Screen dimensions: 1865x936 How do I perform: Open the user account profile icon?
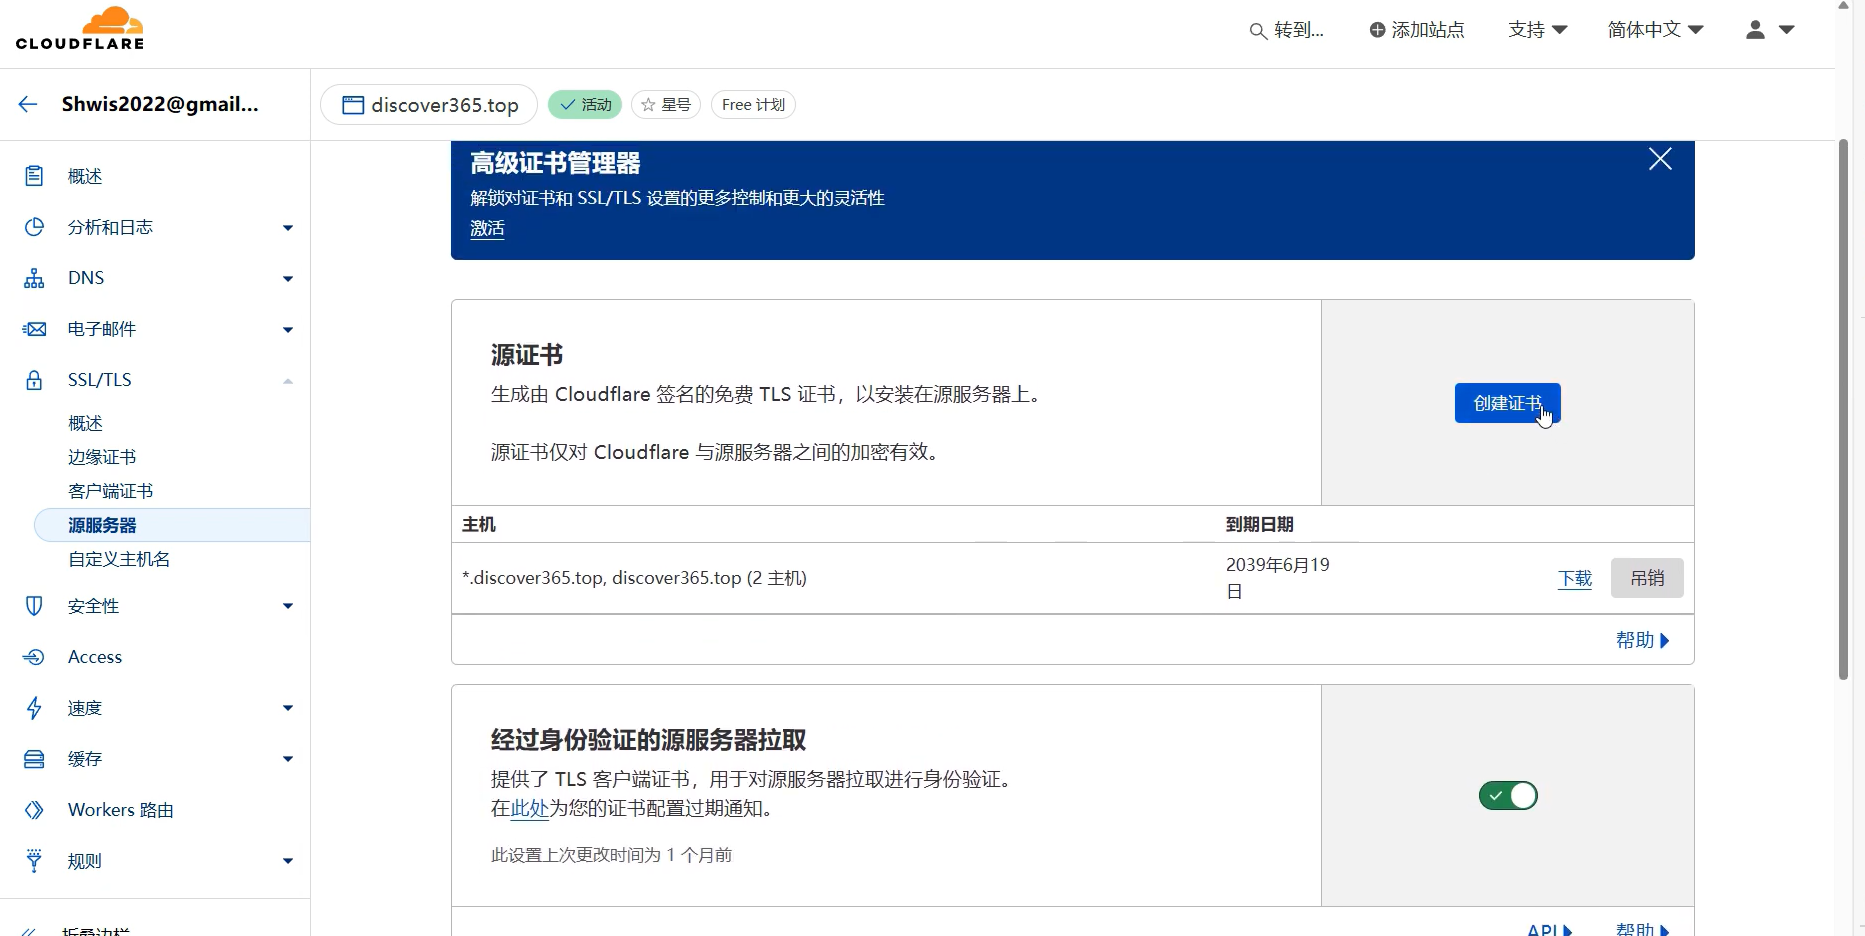(x=1755, y=30)
